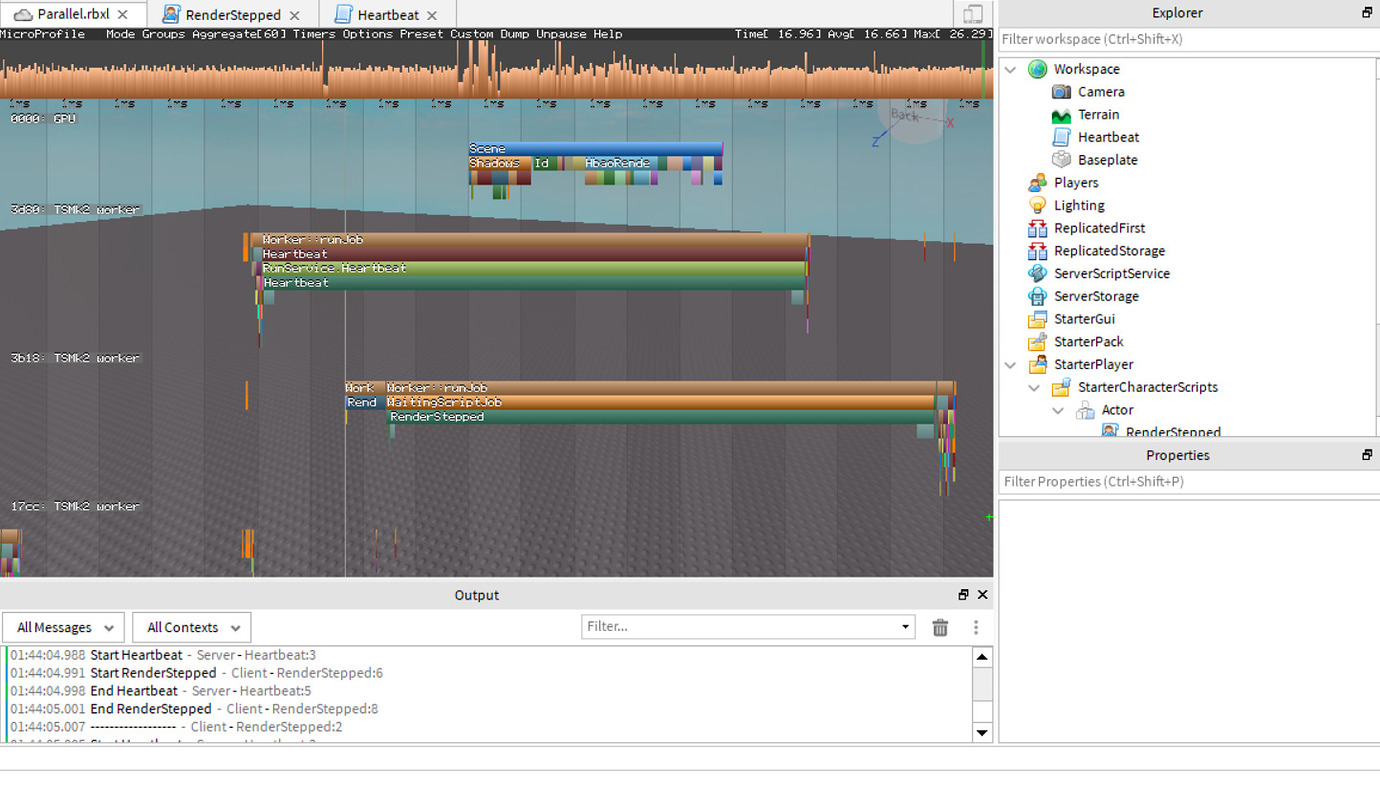Click the ServerScriptService icon in Explorer
Screen dimensions: 1380x806
point(1037,273)
